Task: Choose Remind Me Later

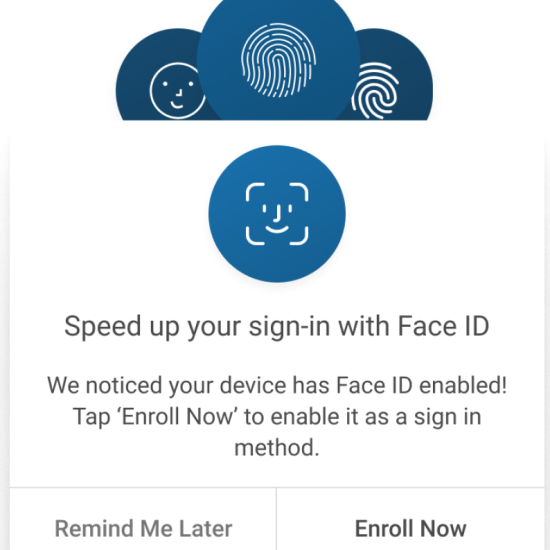Action: click(143, 528)
